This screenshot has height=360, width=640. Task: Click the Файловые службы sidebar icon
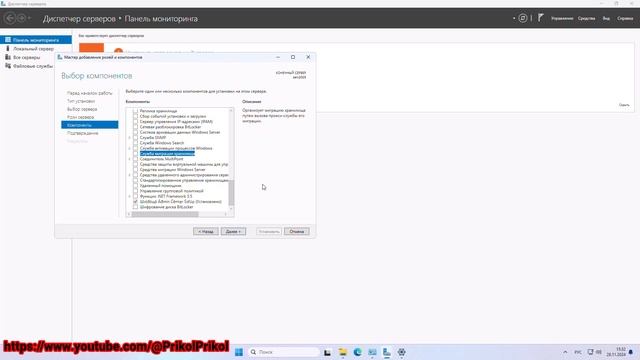coord(8,66)
